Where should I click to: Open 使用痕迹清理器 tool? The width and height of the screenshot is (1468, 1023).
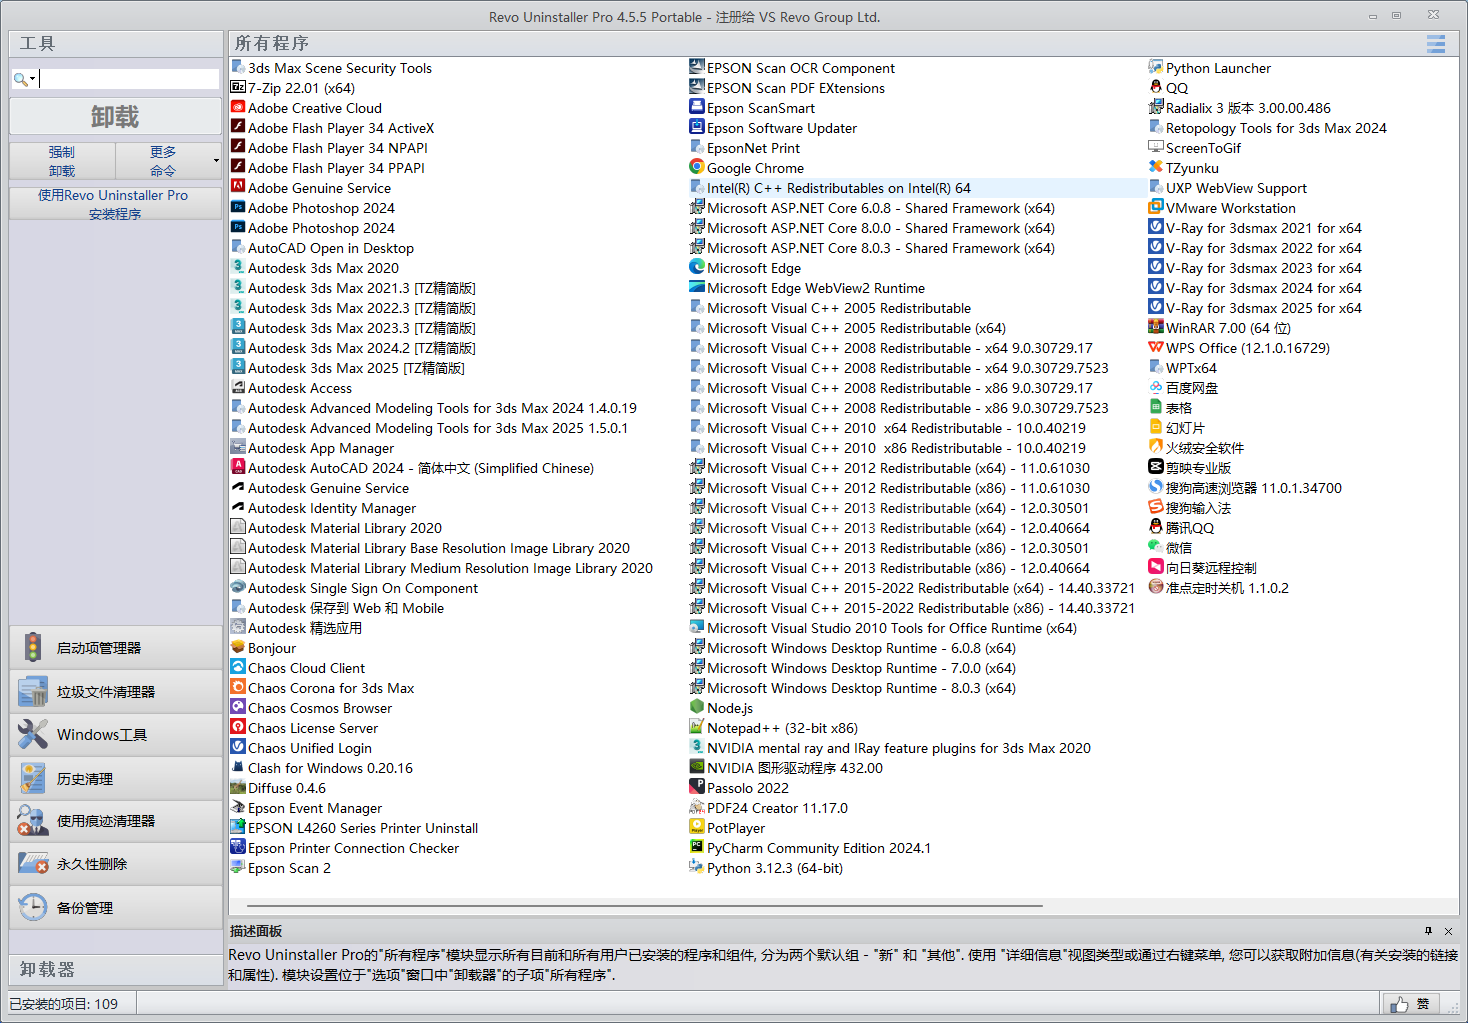click(x=116, y=821)
